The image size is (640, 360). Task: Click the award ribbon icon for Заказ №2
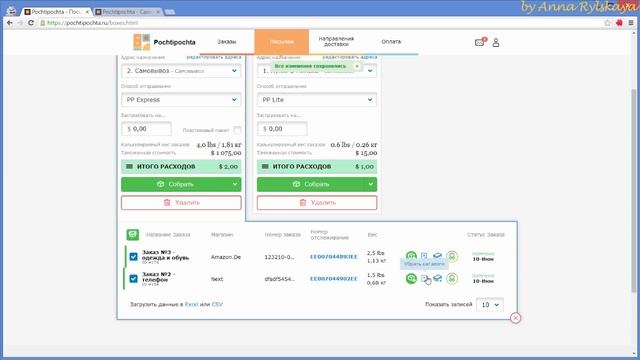pos(451,278)
